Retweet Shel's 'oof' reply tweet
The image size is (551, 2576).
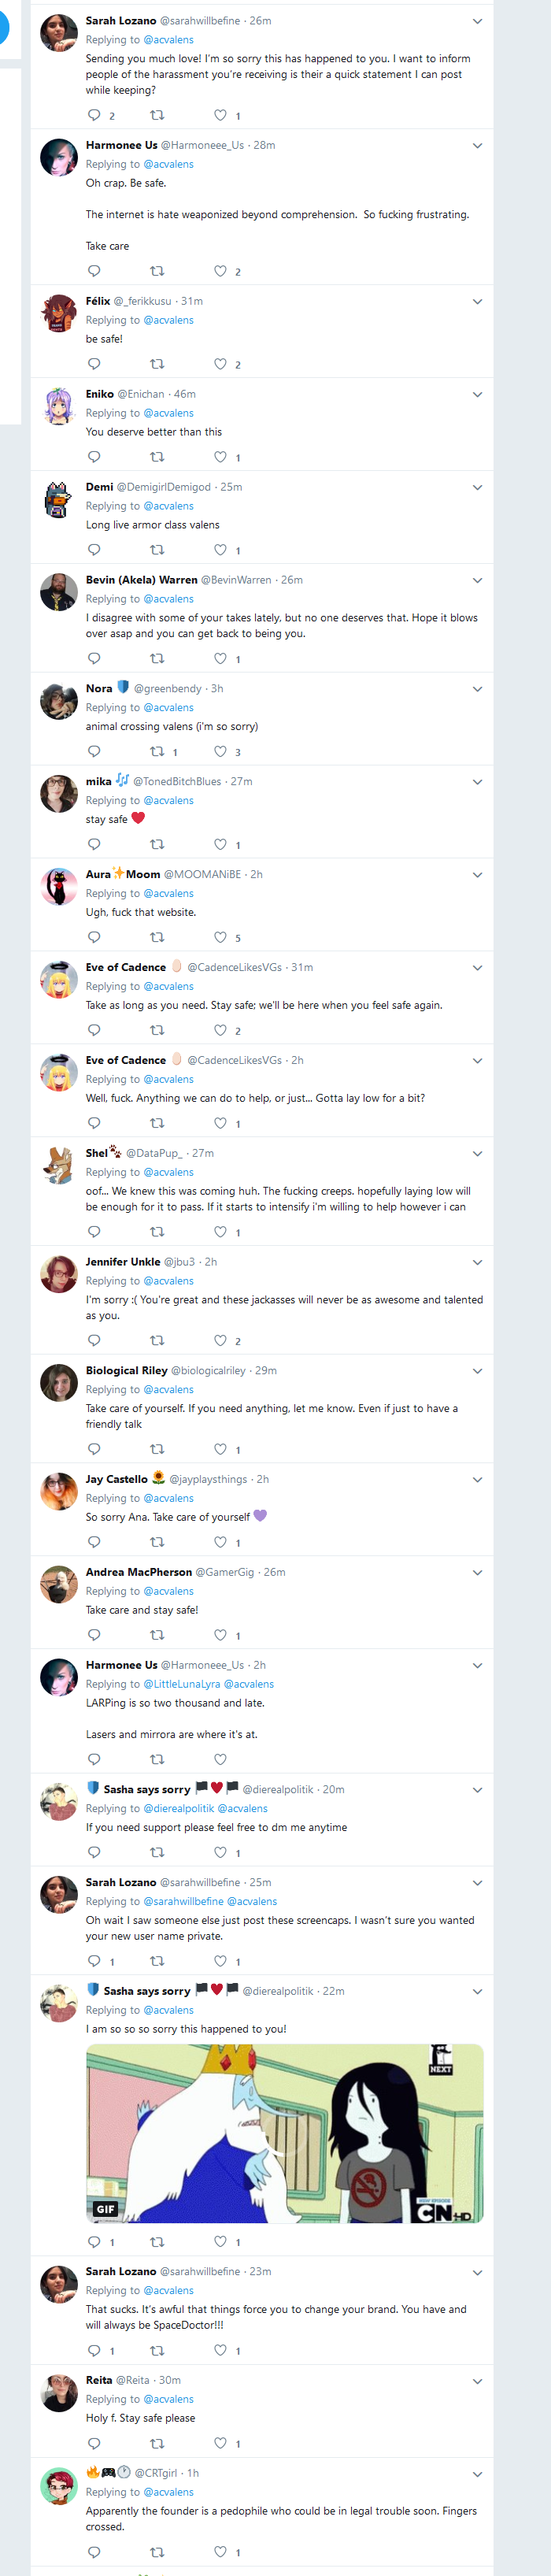click(x=157, y=1231)
